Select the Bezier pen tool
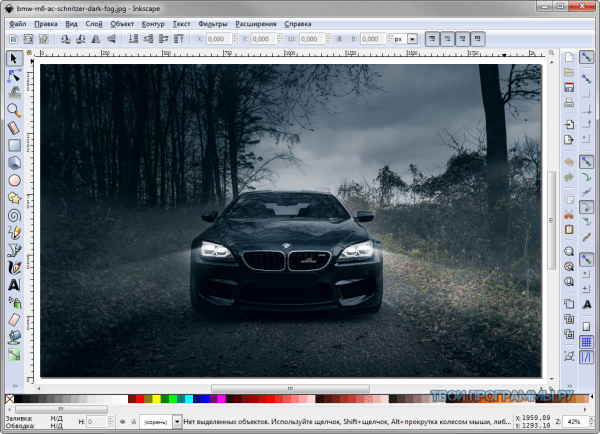 pos(14,250)
